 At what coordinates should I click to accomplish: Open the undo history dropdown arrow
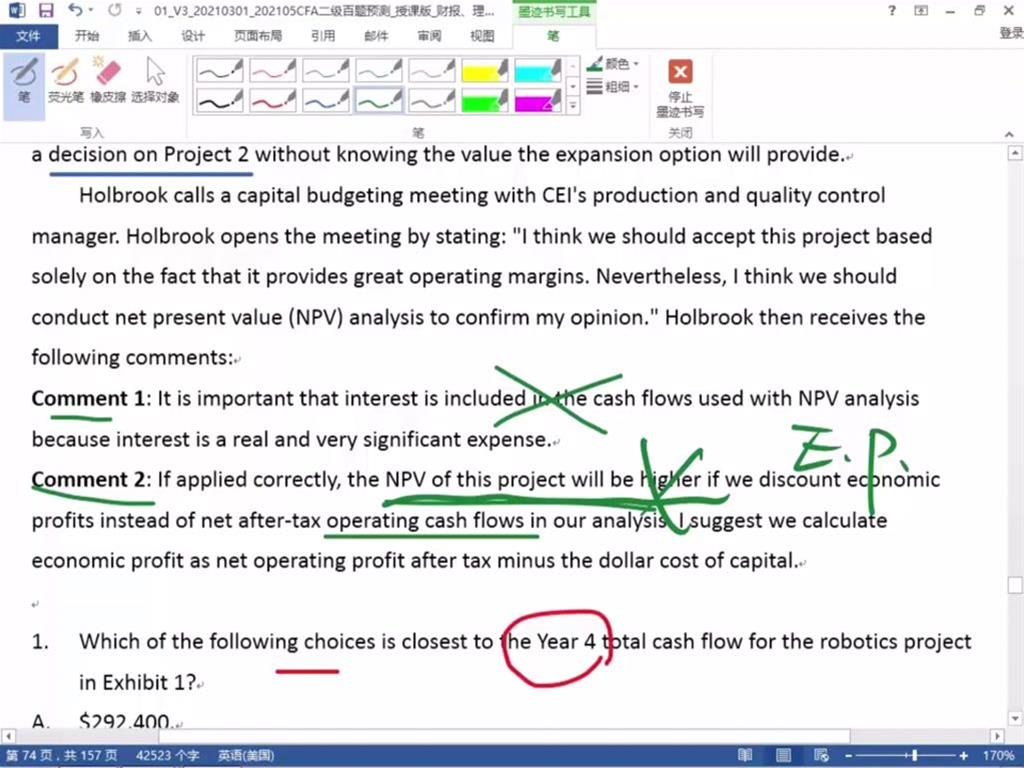coord(91,10)
